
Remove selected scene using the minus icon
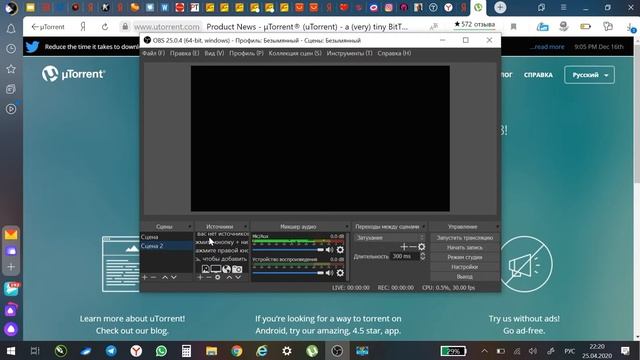(x=153, y=278)
